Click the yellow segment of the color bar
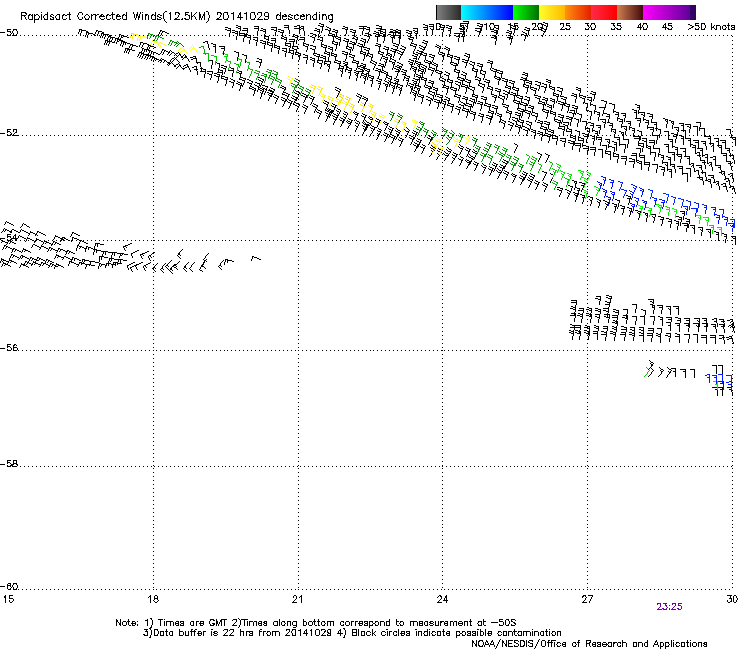The image size is (740, 650). click(552, 12)
